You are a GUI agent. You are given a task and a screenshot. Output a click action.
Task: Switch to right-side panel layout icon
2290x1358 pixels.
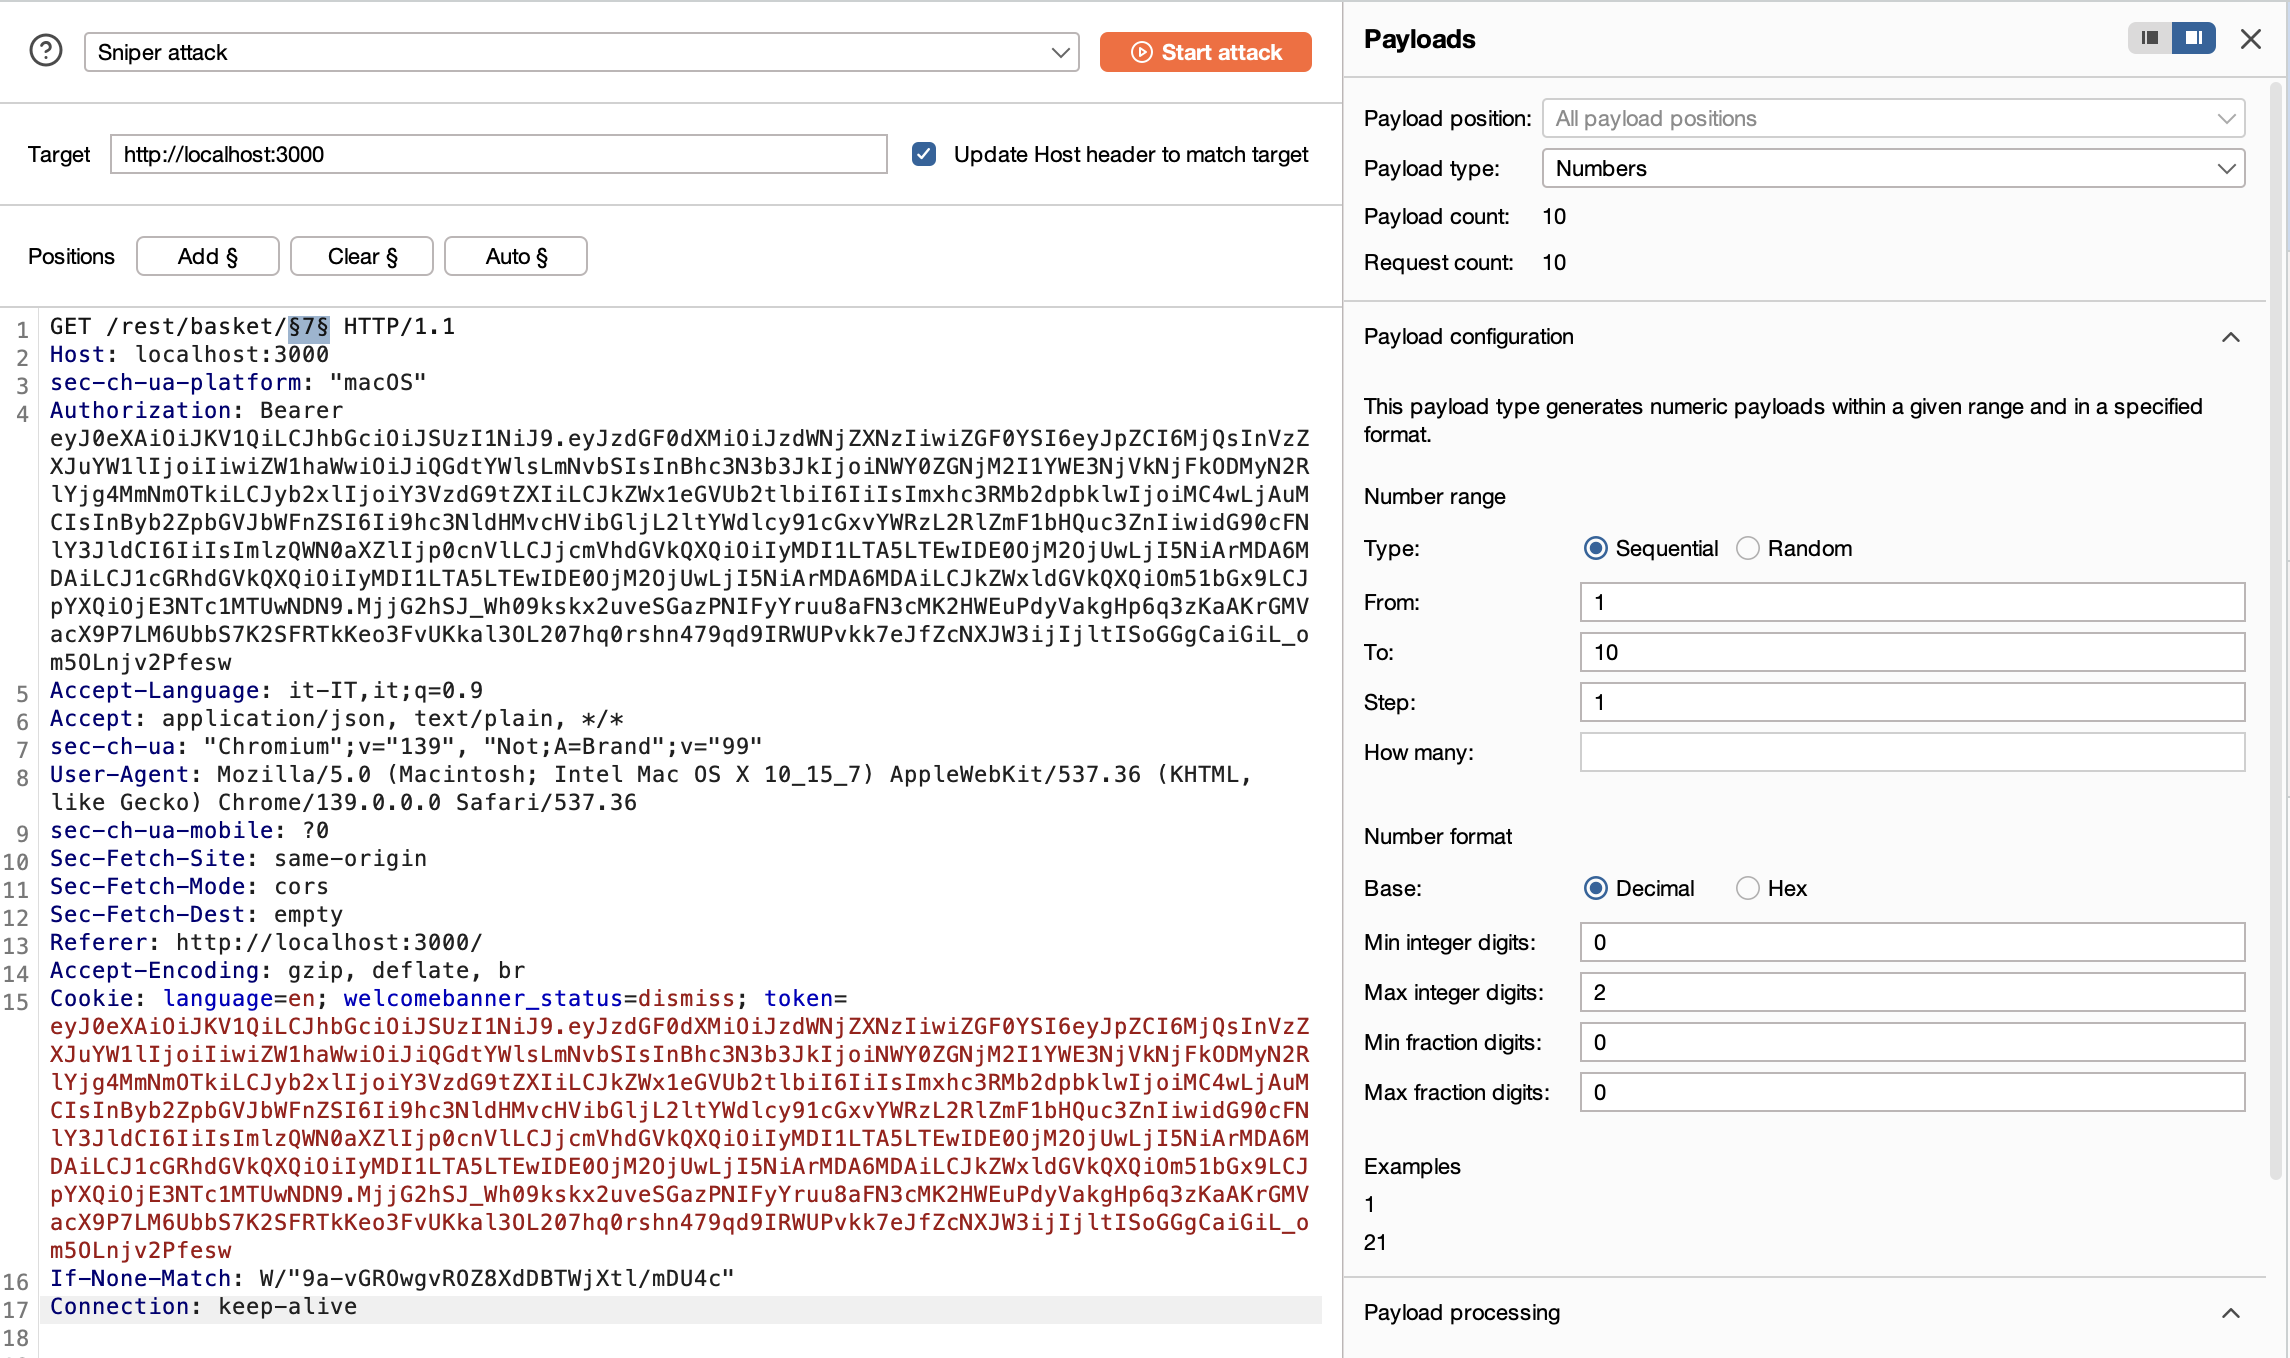[2193, 38]
